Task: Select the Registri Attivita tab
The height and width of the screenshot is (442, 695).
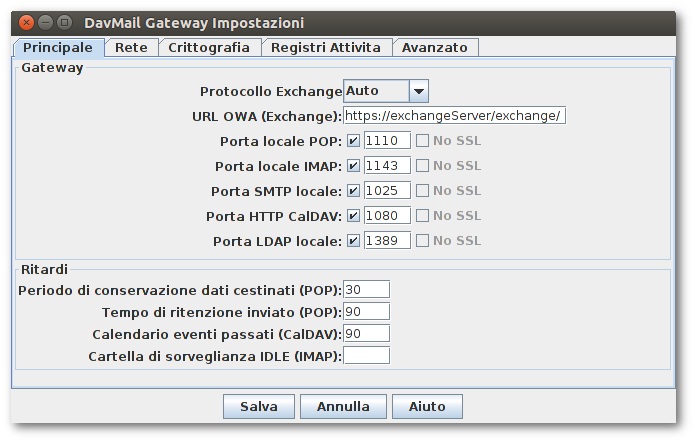Action: (325, 47)
